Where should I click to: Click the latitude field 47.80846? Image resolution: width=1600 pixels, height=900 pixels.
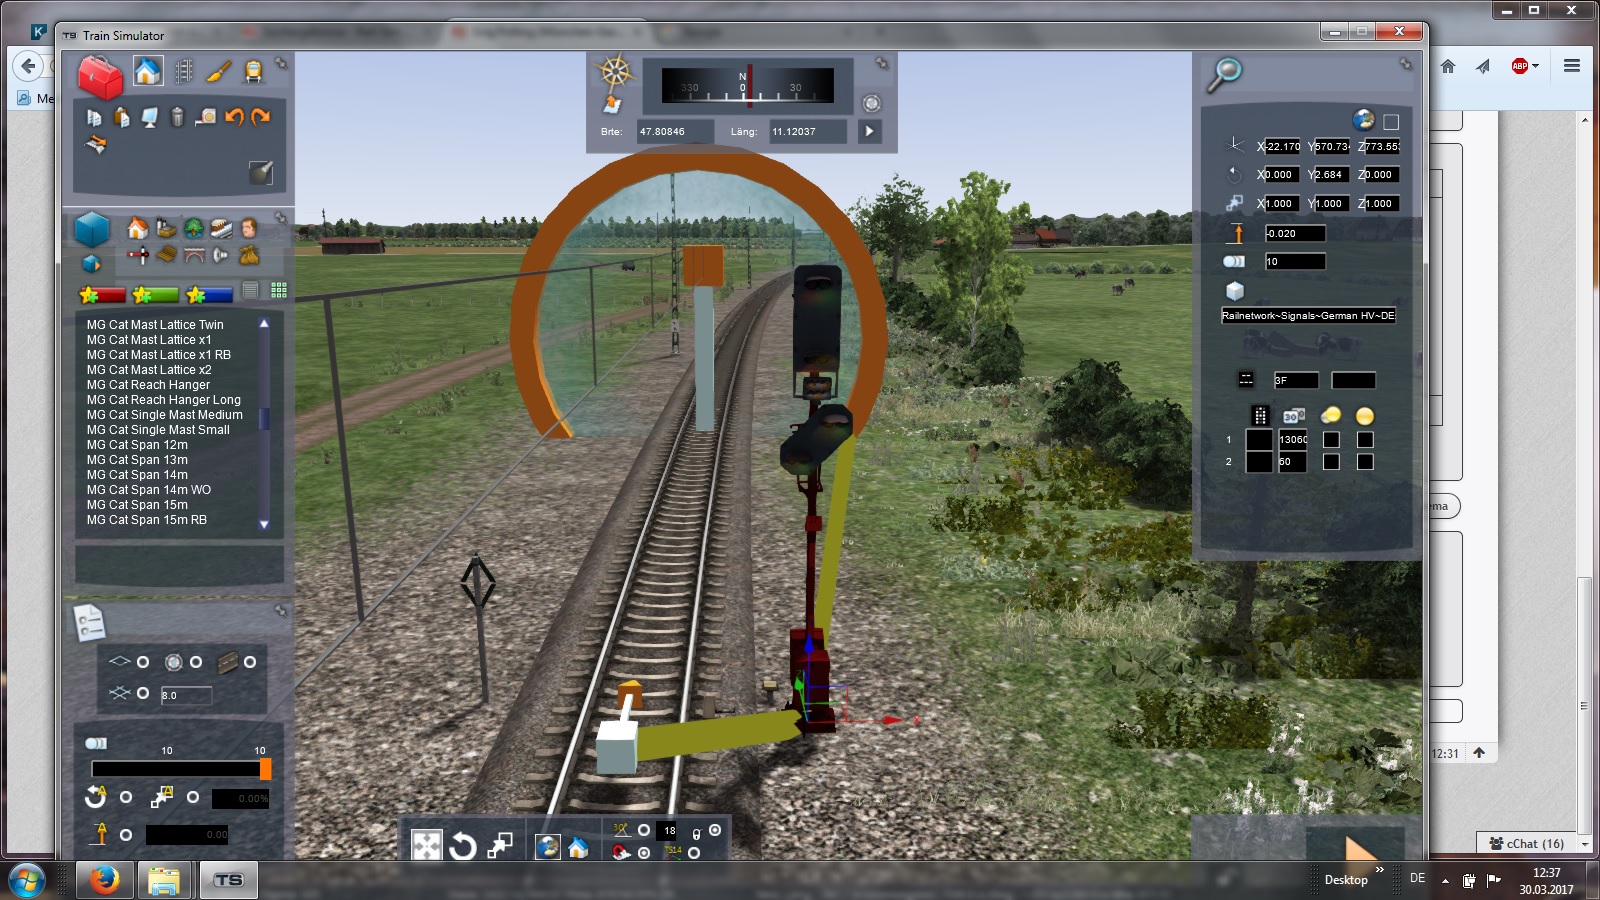[676, 131]
